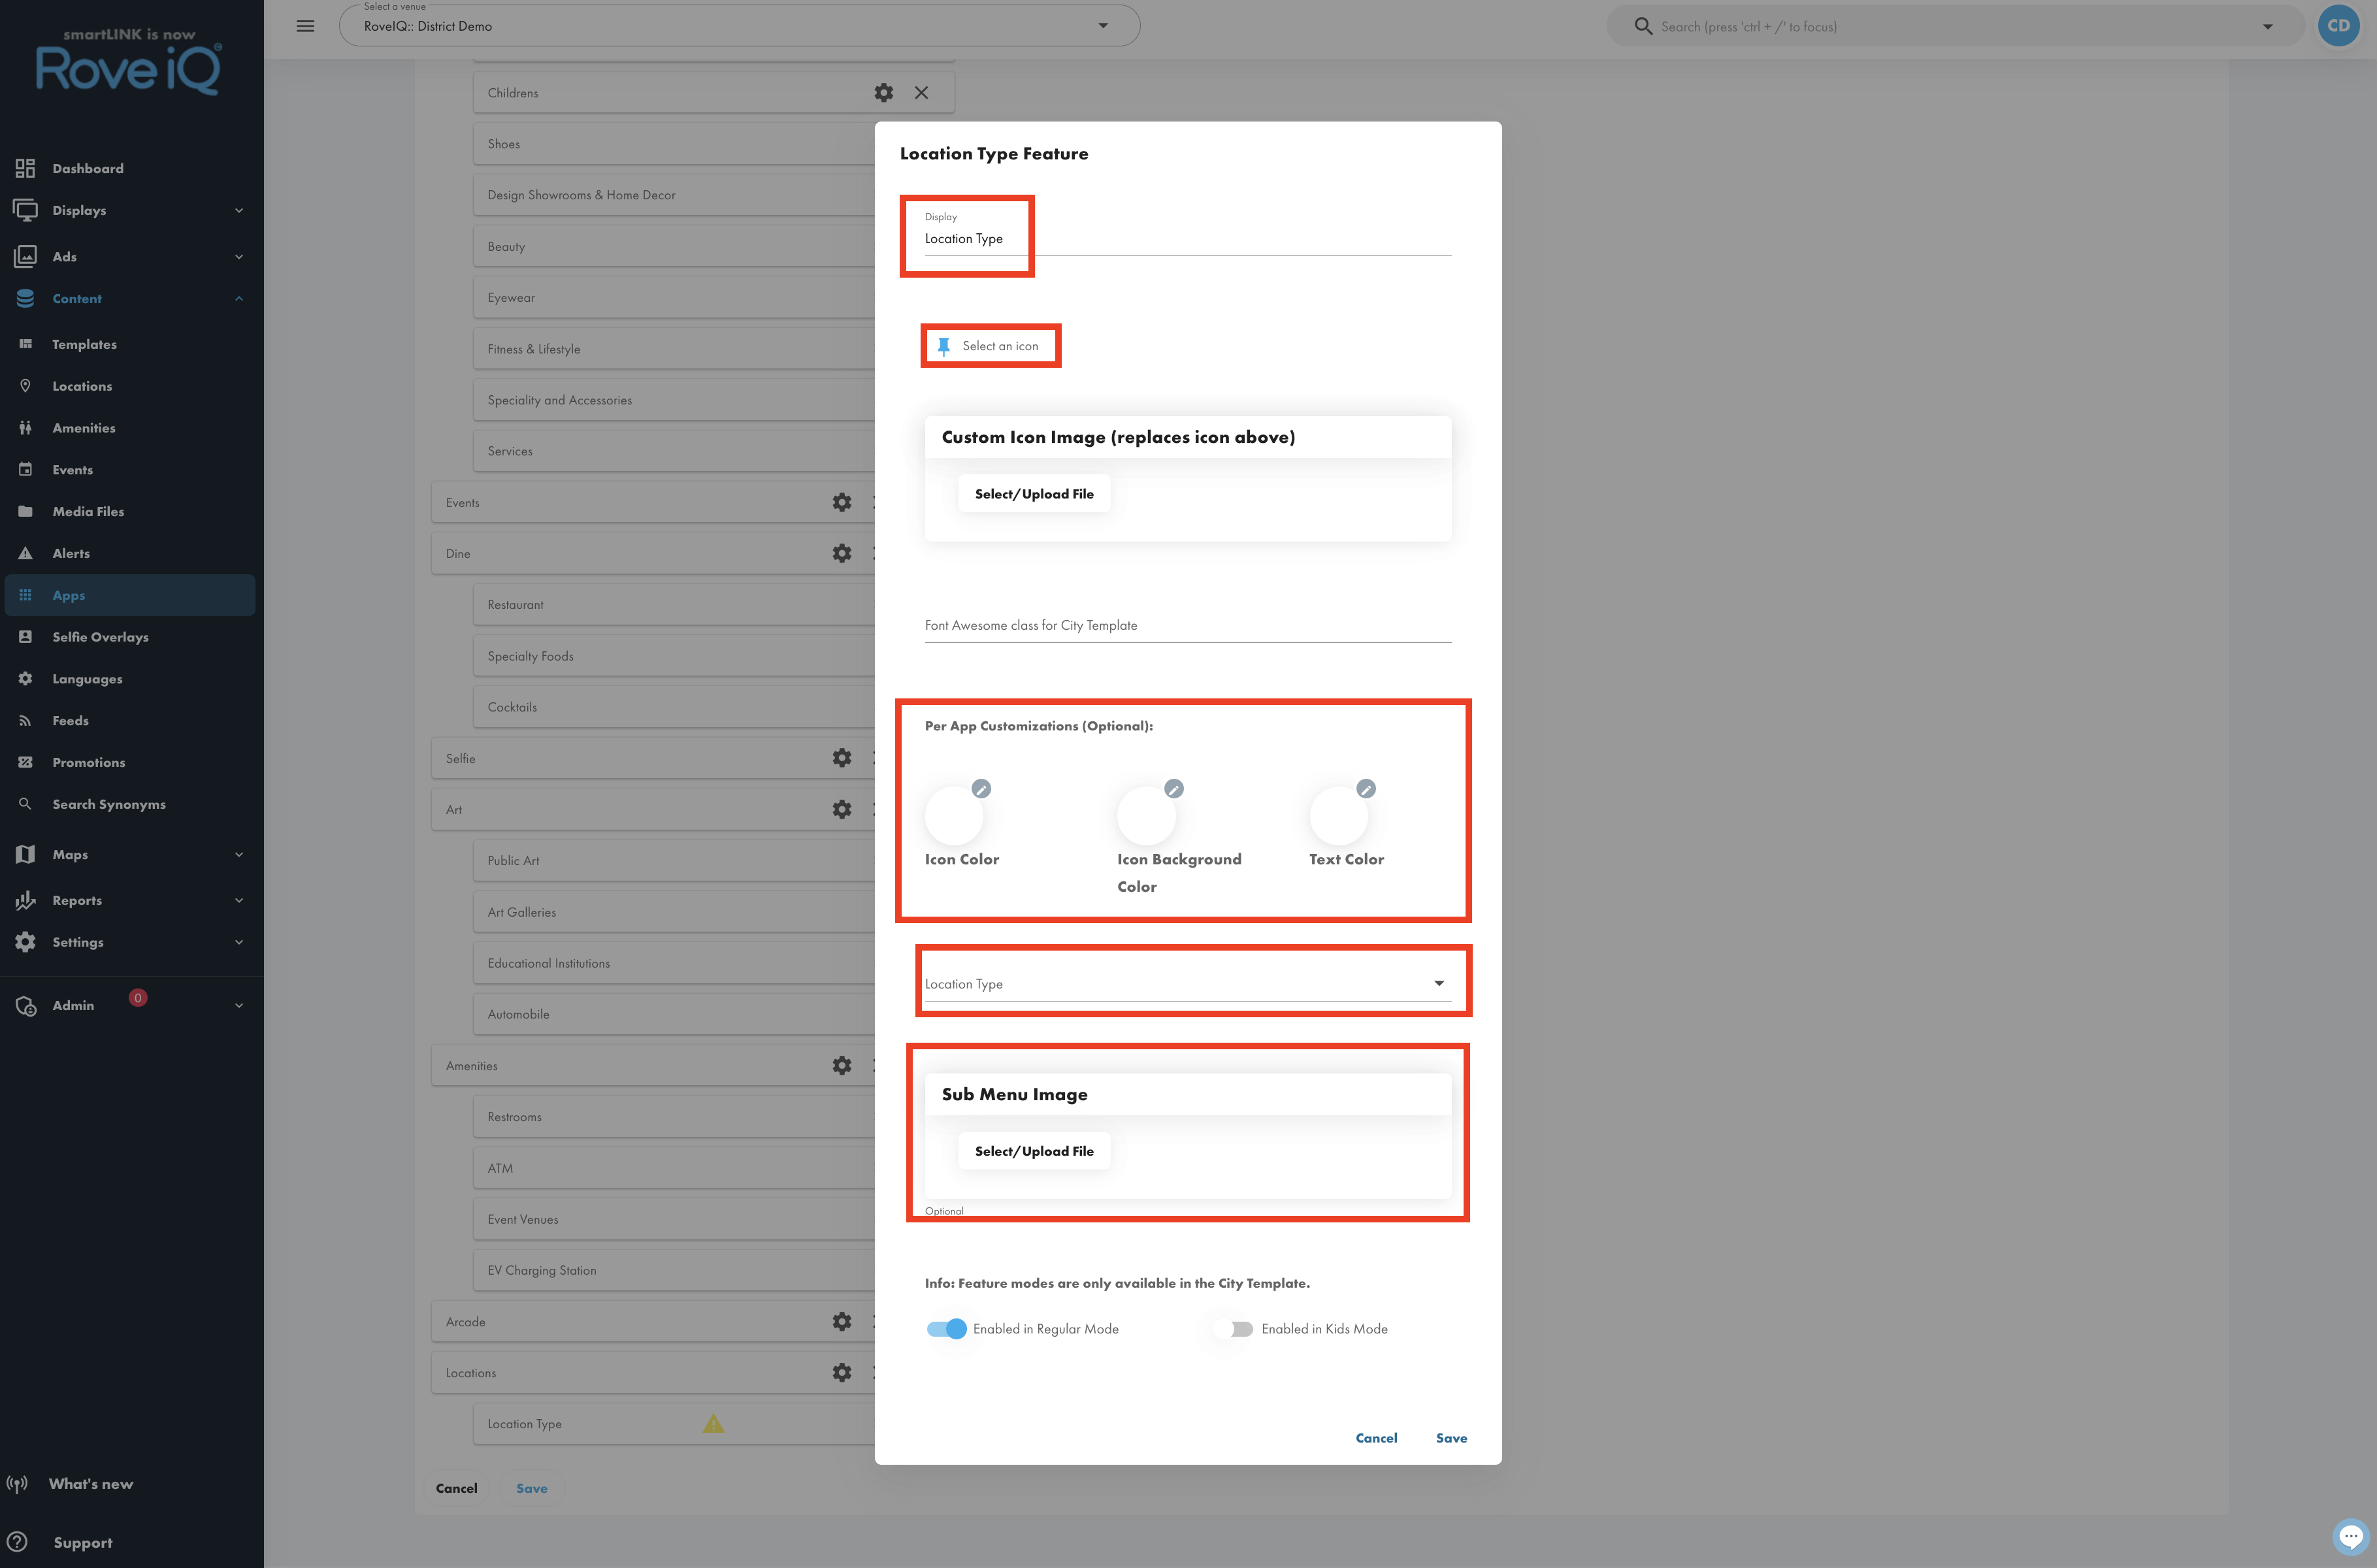Click the gear icon on Amenities row

842,1066
